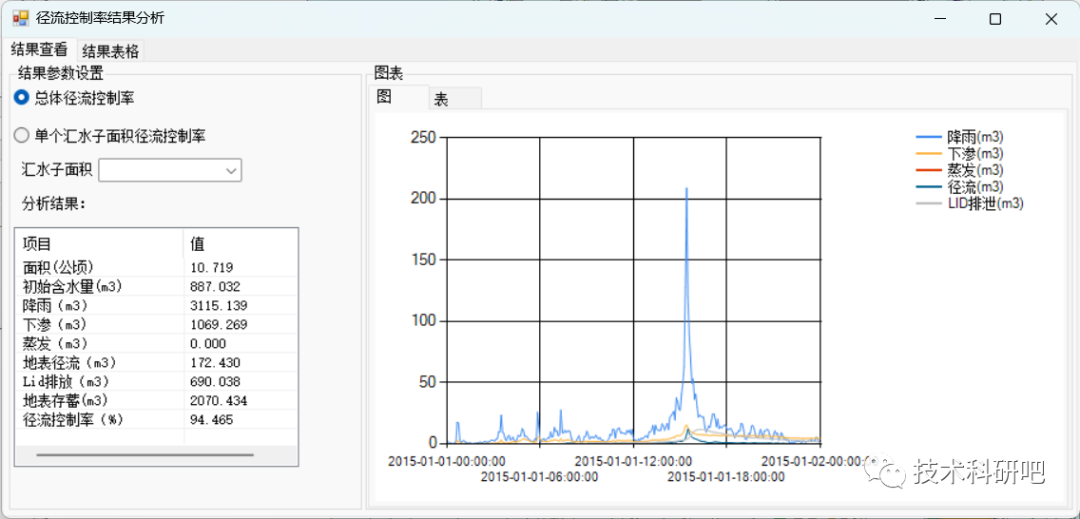Click the value 94.465
The width and height of the screenshot is (1080, 519).
point(211,420)
